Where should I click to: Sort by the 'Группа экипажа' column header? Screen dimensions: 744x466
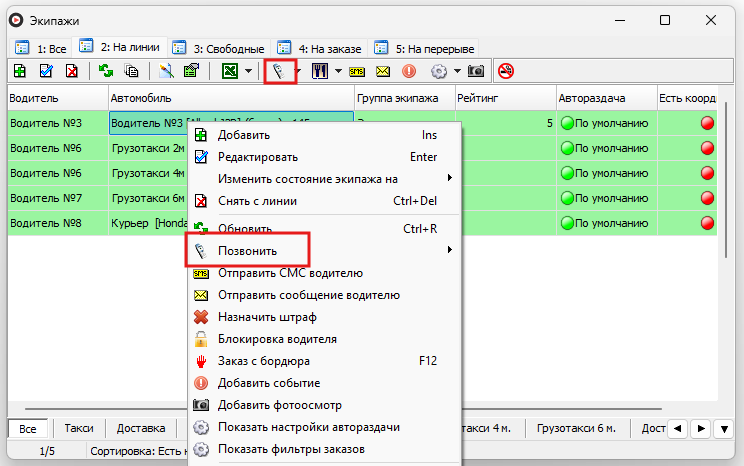point(405,98)
